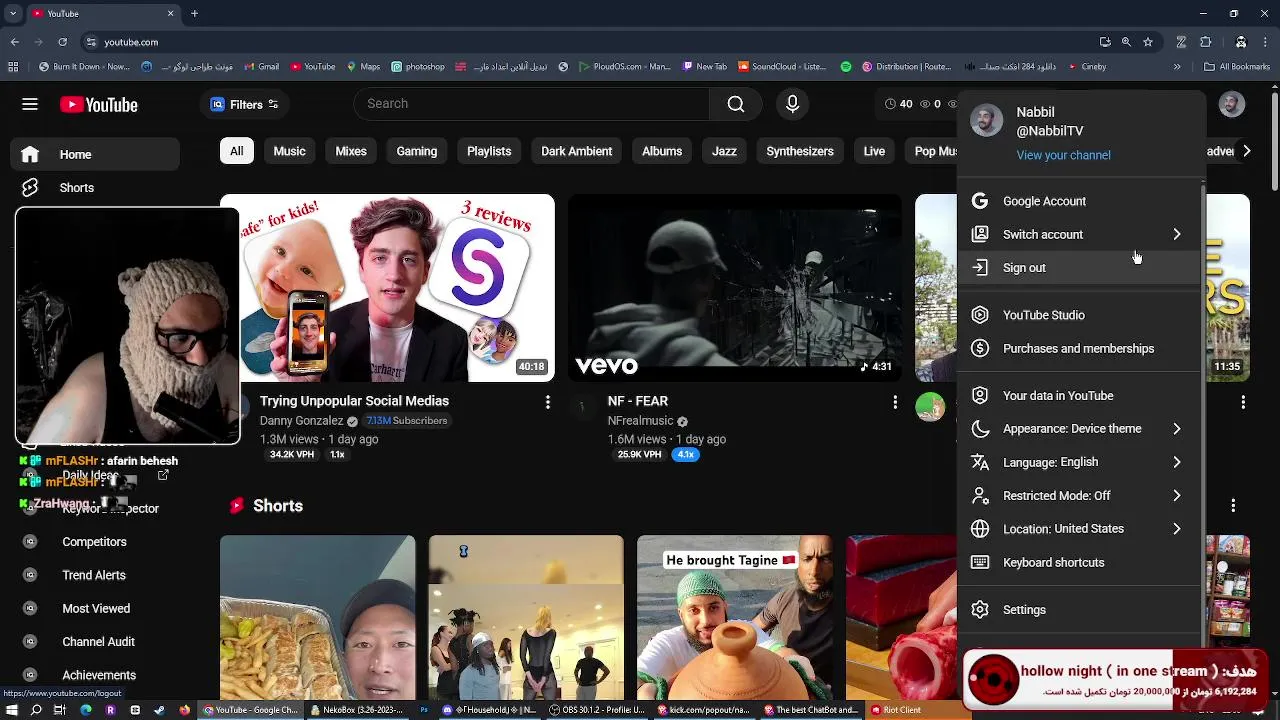Screen dimensions: 1280x720
Task: Click the Google Account icon in menu
Action: point(980,201)
